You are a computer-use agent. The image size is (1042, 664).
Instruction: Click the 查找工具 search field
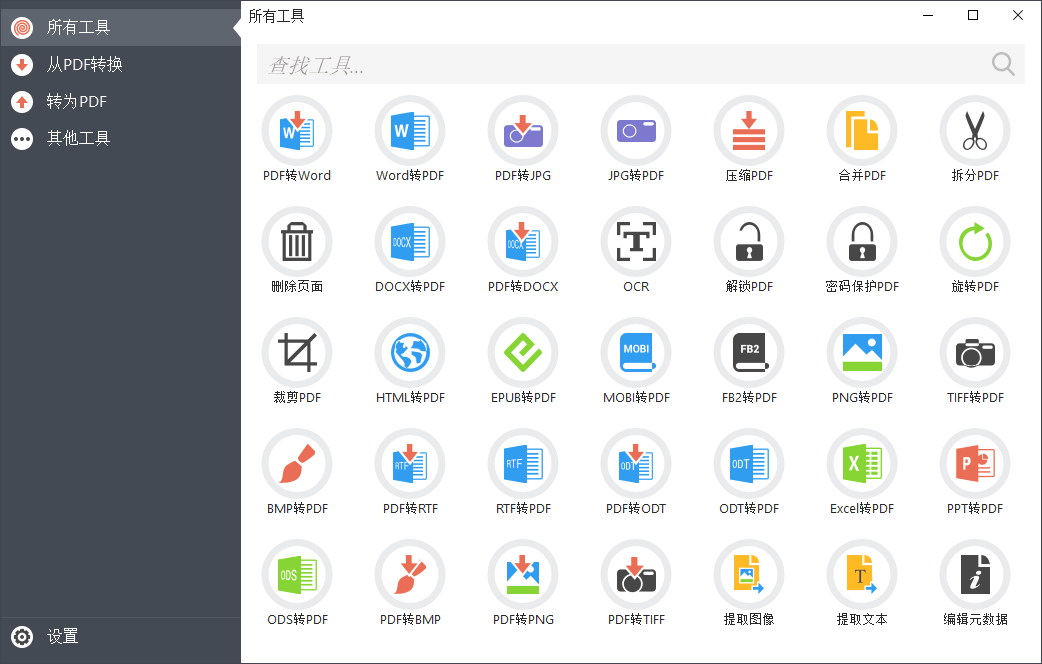620,65
